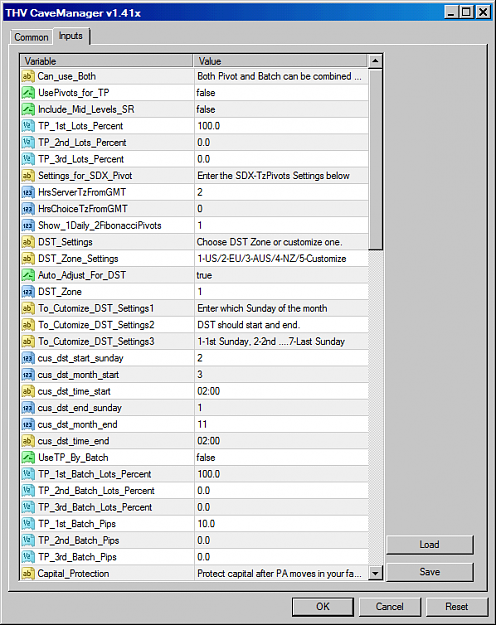The image size is (496, 625).
Task: Select the false value of UseTP_By_Batch
Action: click(206, 458)
